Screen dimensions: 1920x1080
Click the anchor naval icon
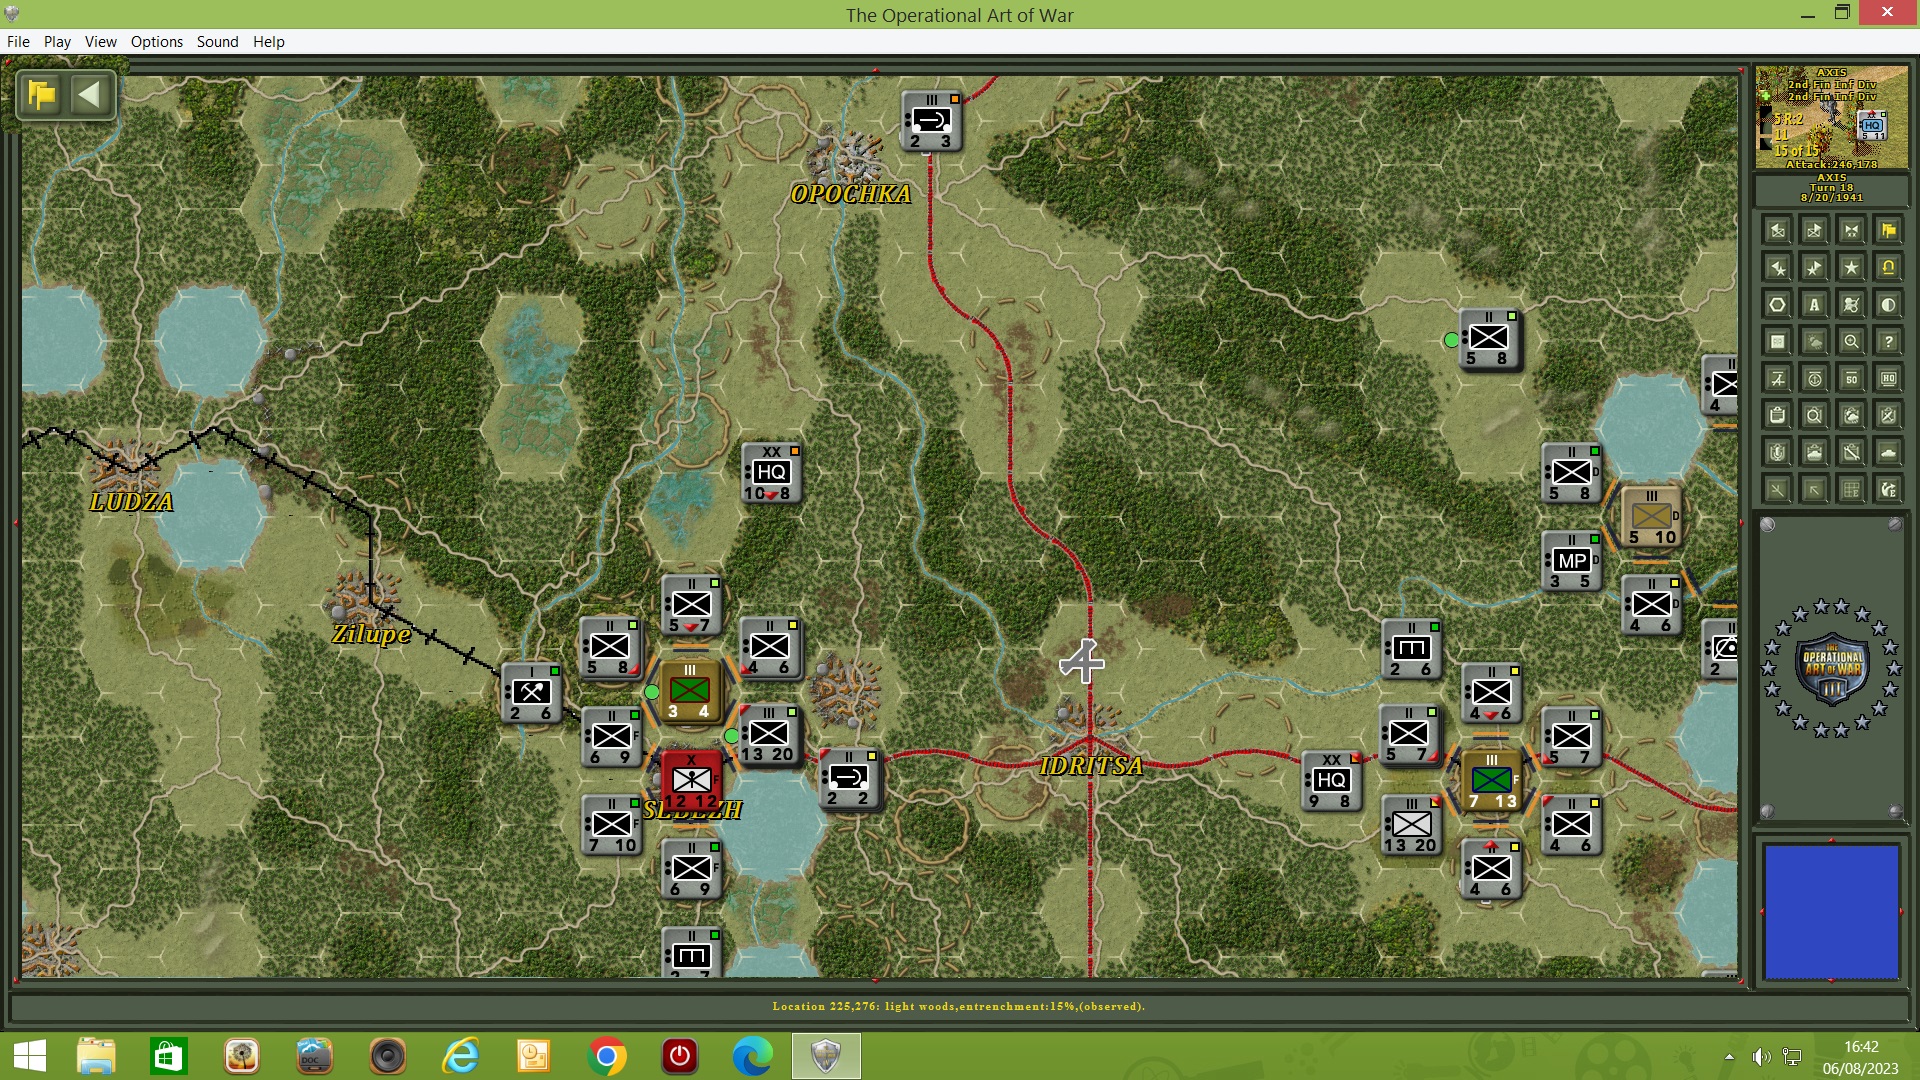click(1814, 379)
